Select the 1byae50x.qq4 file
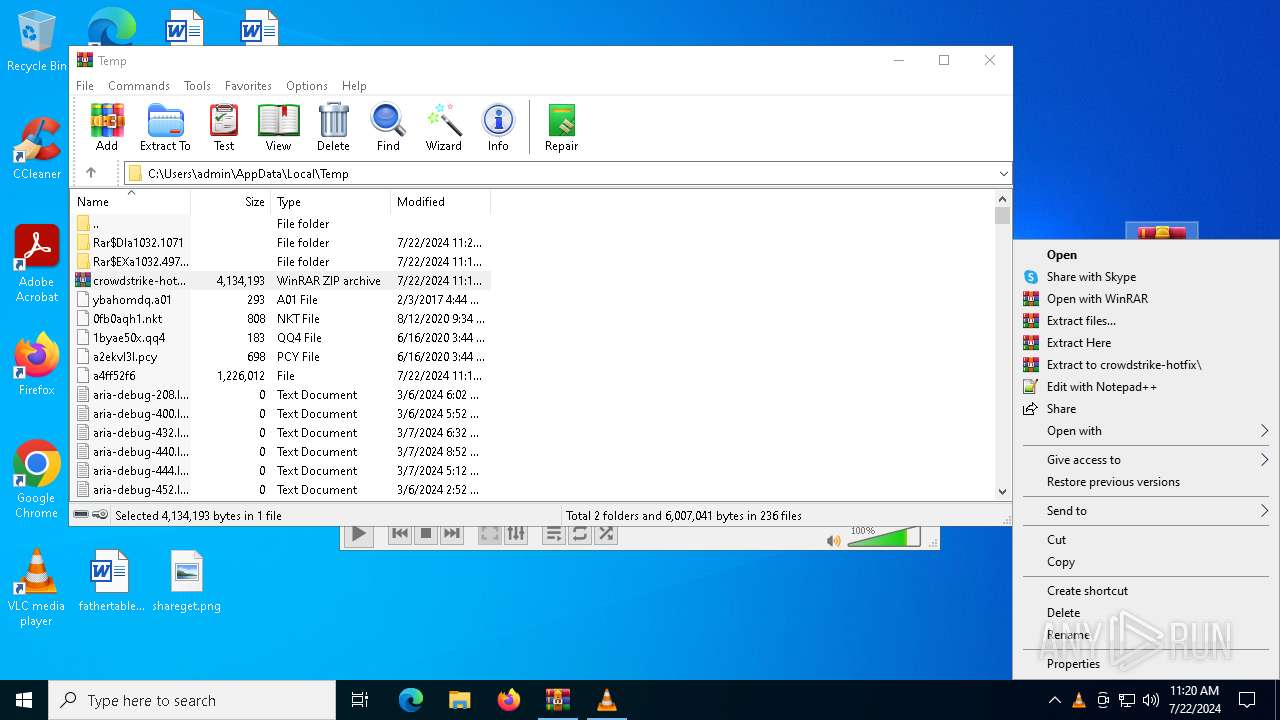Viewport: 1280px width, 720px height. pyautogui.click(x=281, y=338)
